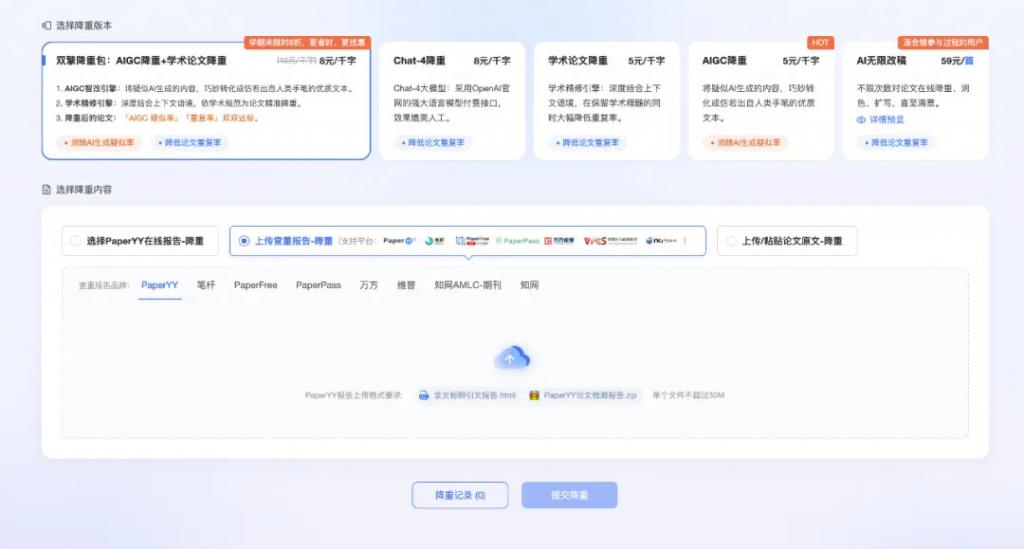The image size is (1024, 549).
Task: Select the Chat-4降重 version card
Action: pyautogui.click(x=452, y=100)
